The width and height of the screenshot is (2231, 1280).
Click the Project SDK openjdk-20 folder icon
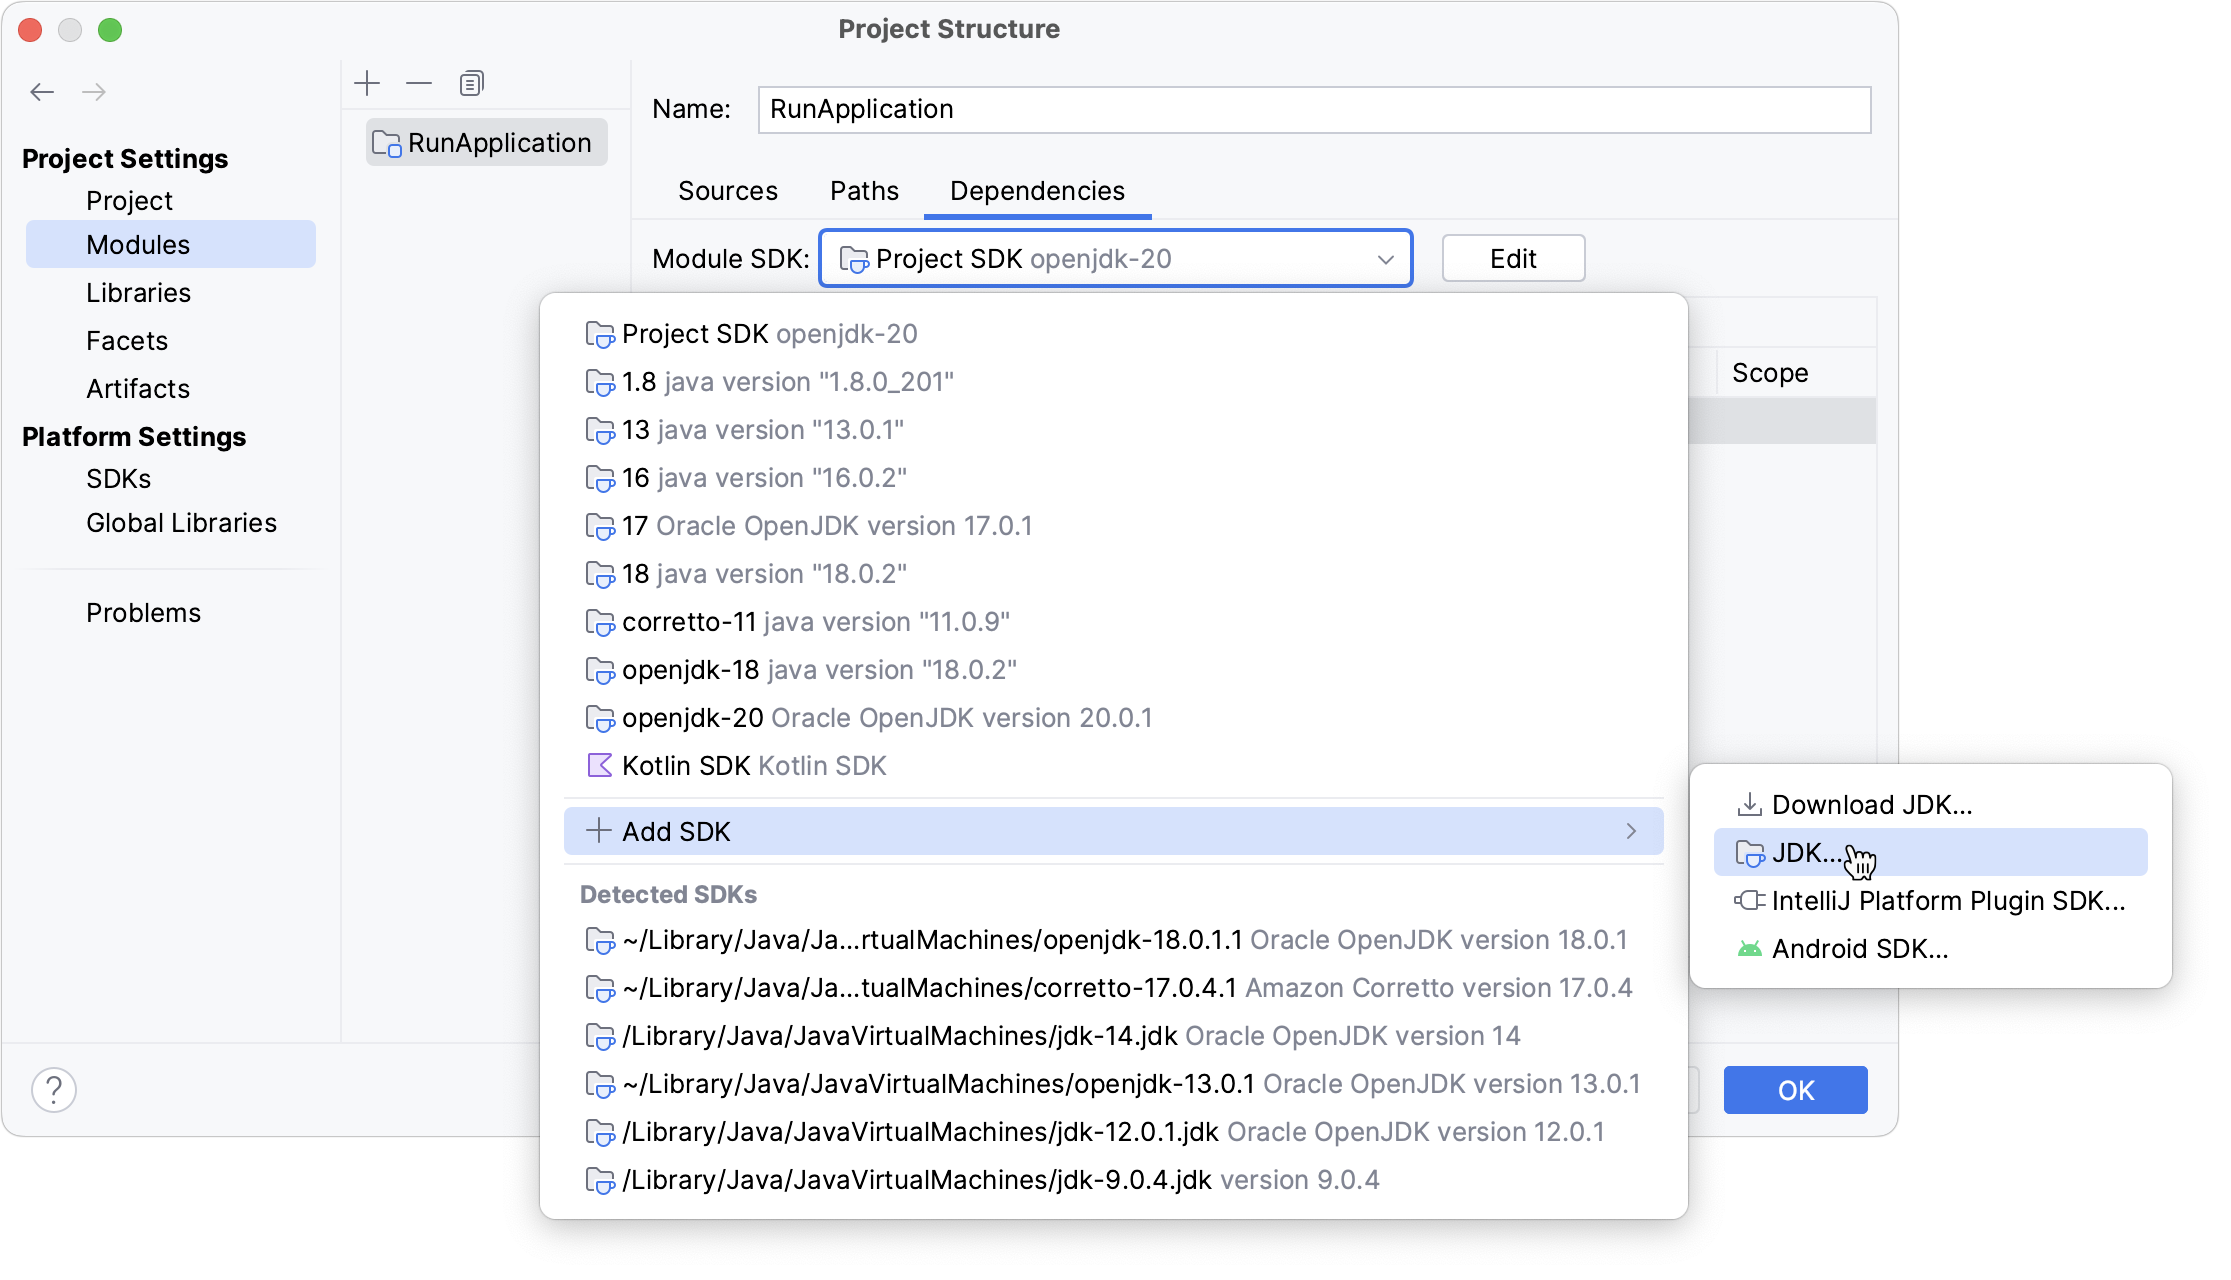tap(598, 334)
